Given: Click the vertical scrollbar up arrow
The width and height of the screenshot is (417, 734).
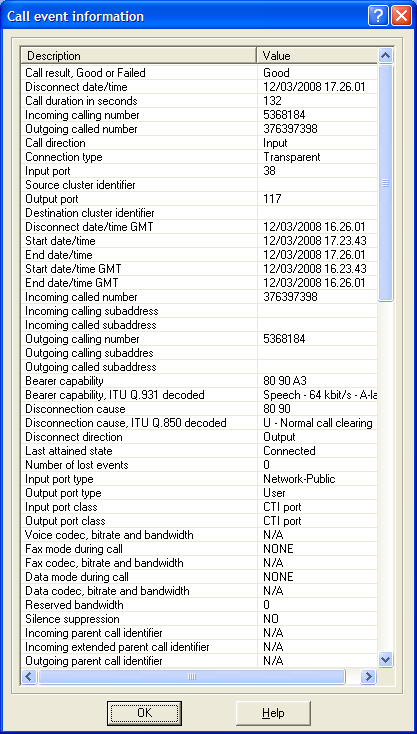Looking at the screenshot, I should (385, 56).
